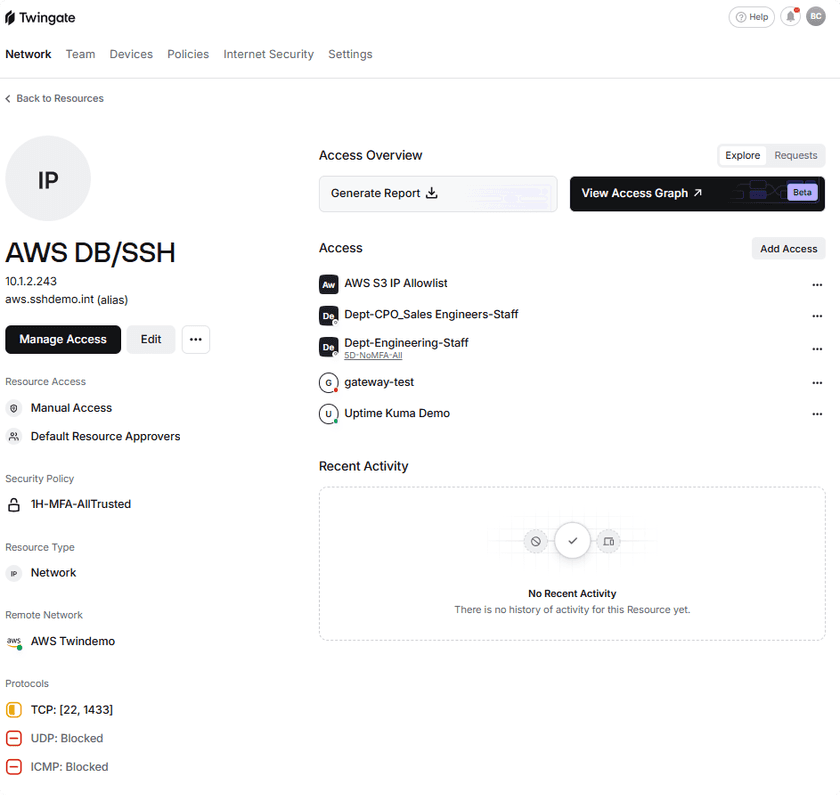Open the Internet Security tab

268,54
